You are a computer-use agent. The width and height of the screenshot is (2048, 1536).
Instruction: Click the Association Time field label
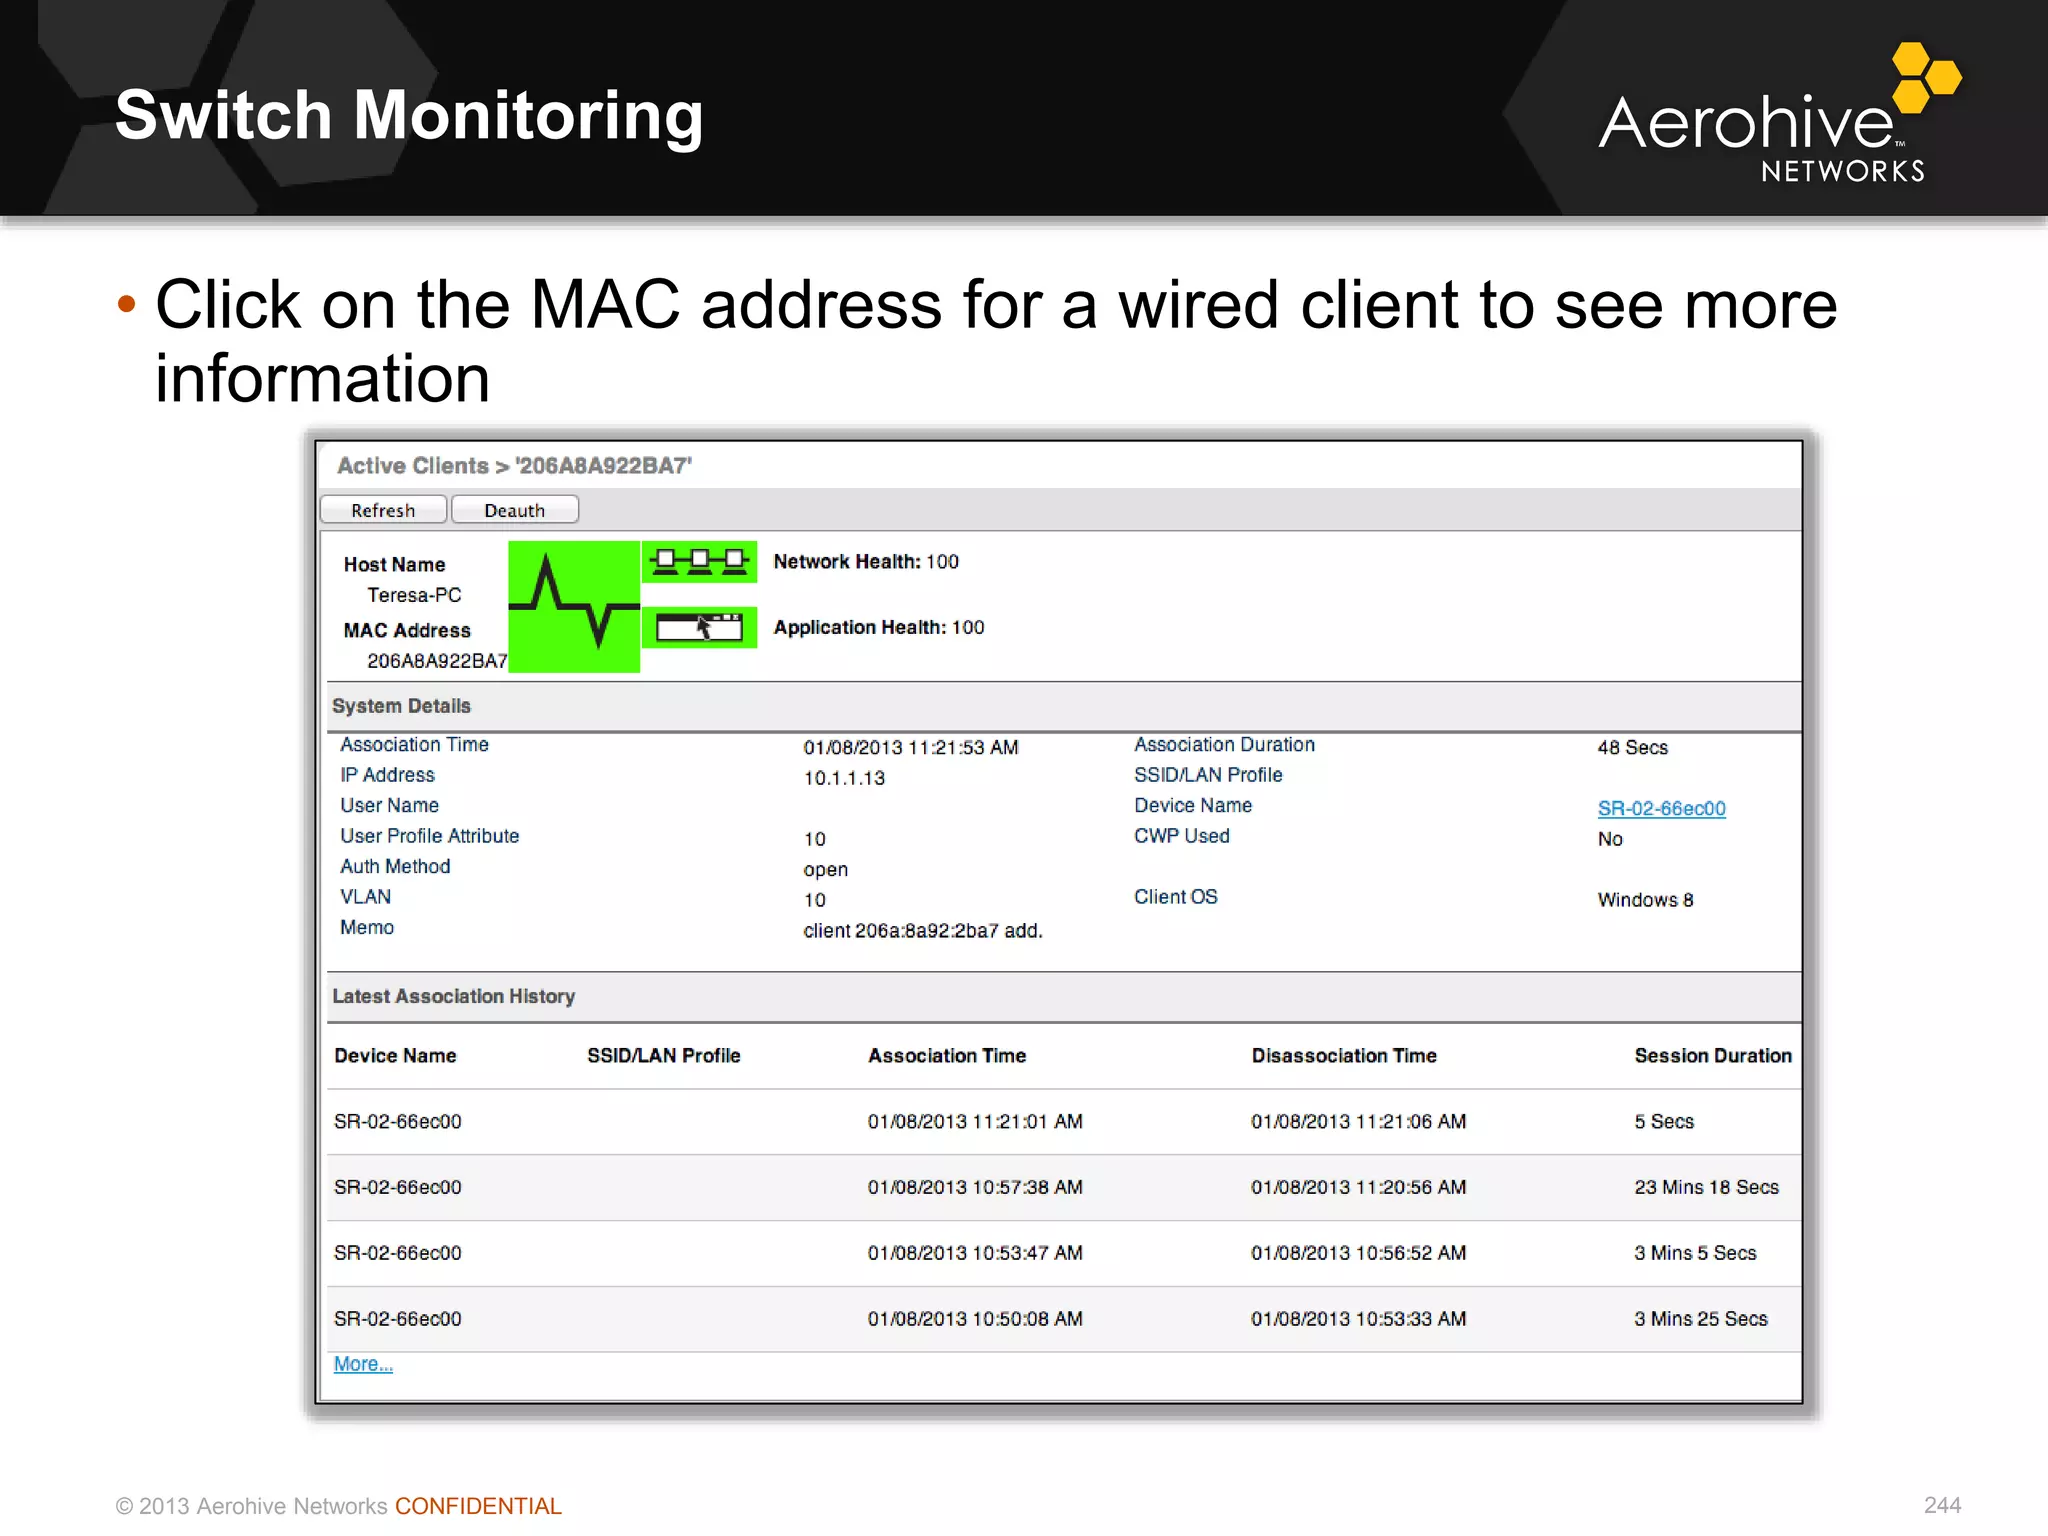click(414, 745)
